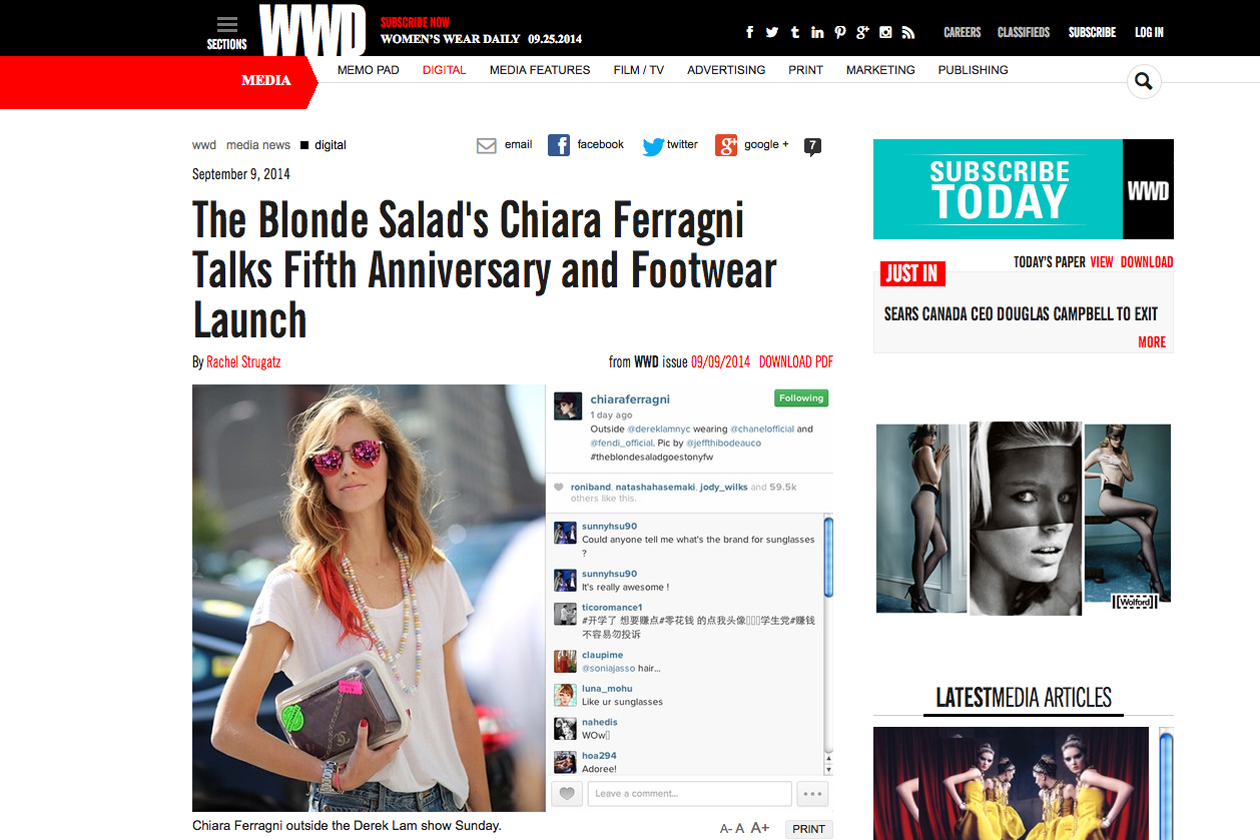The image size is (1260, 840).
Task: Click the wwd breadcrumb link
Action: [x=204, y=145]
